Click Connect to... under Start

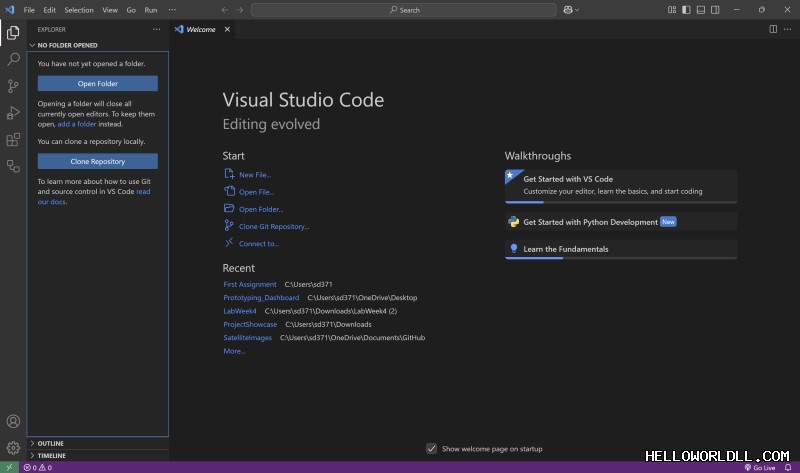(x=252, y=243)
